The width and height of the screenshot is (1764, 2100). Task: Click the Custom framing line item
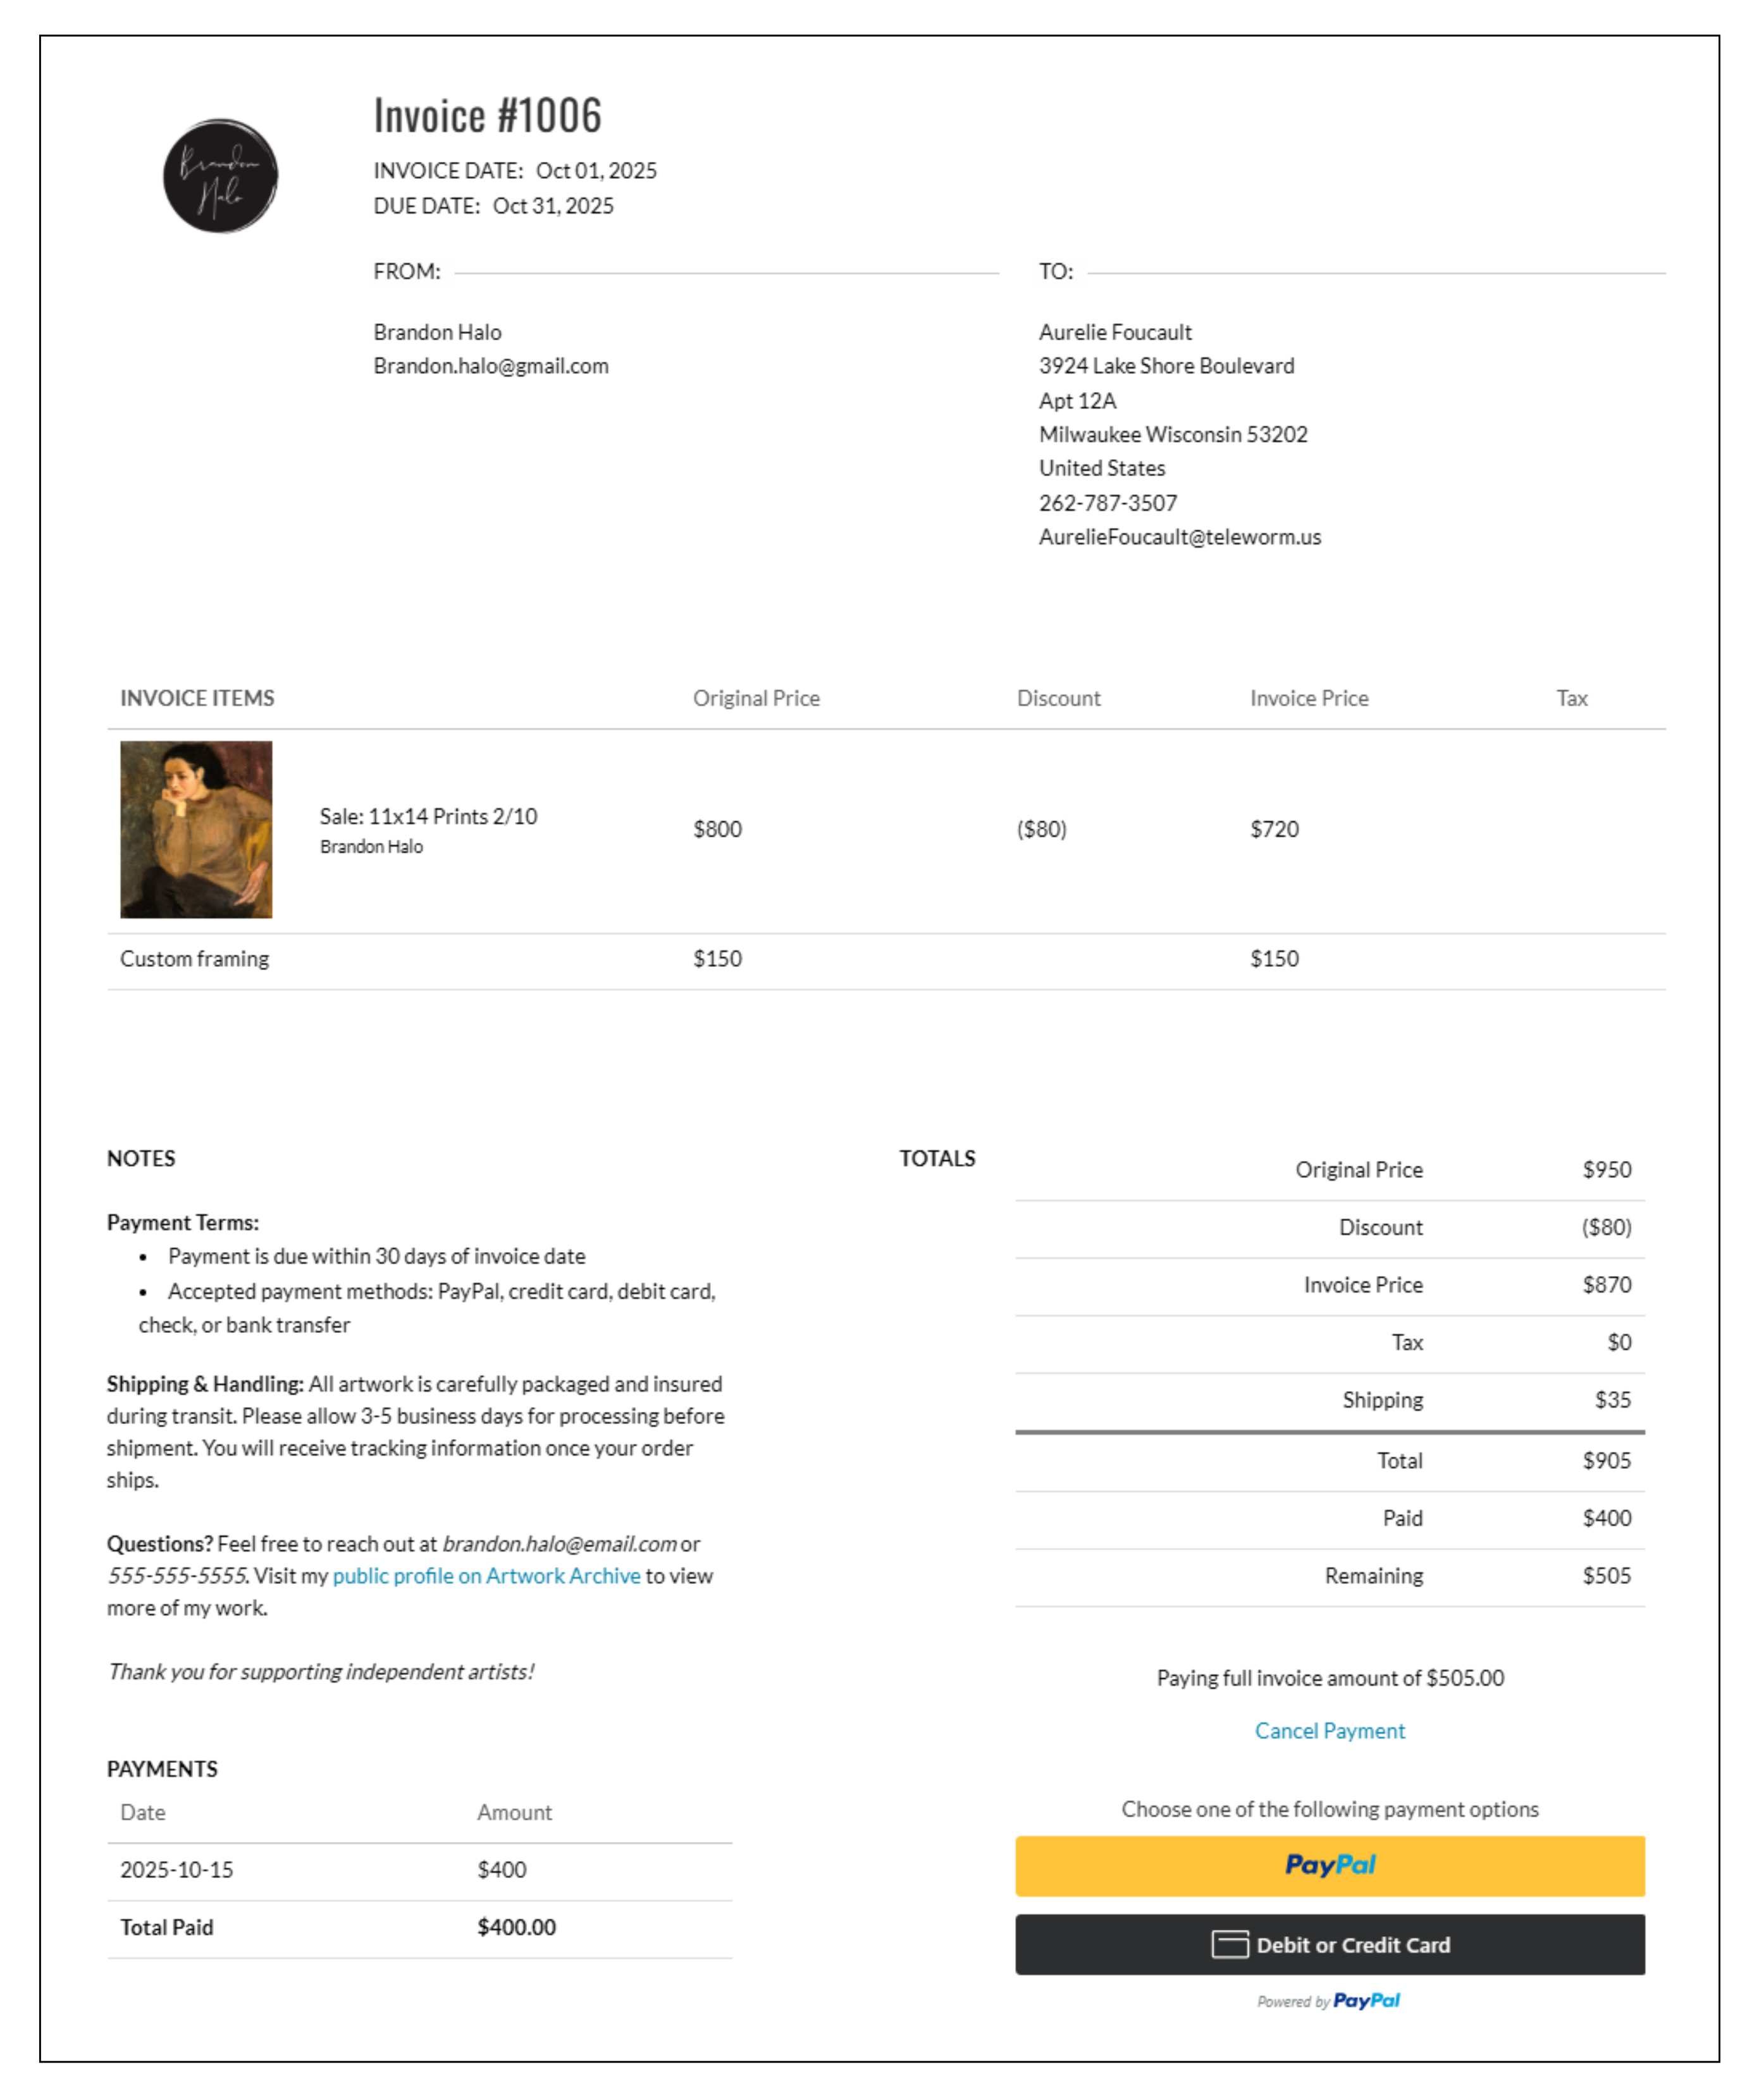[886, 959]
